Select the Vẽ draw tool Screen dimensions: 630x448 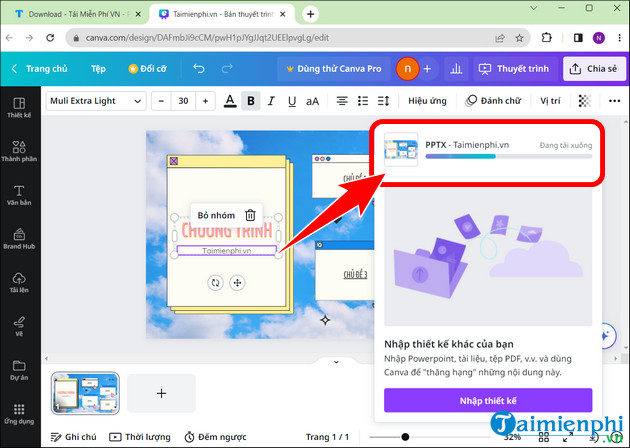(x=19, y=326)
